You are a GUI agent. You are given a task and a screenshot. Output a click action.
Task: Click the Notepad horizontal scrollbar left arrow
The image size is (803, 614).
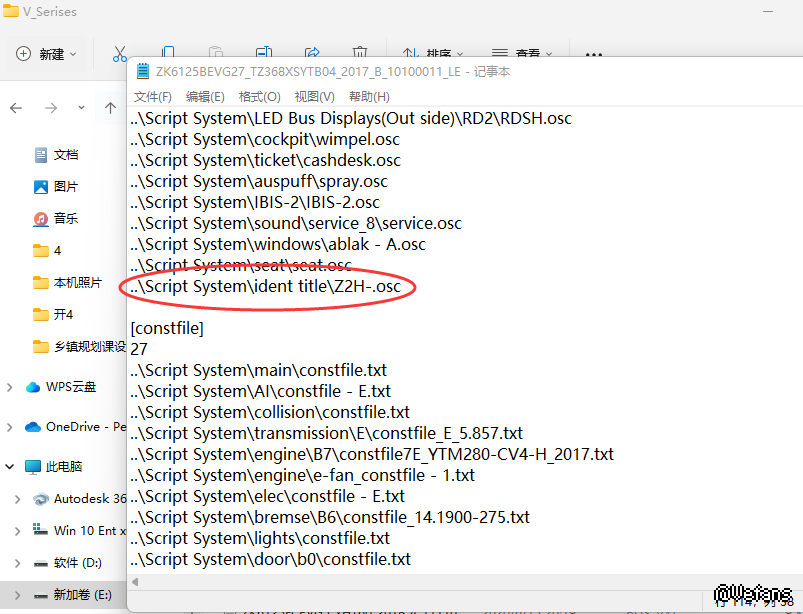(135, 582)
